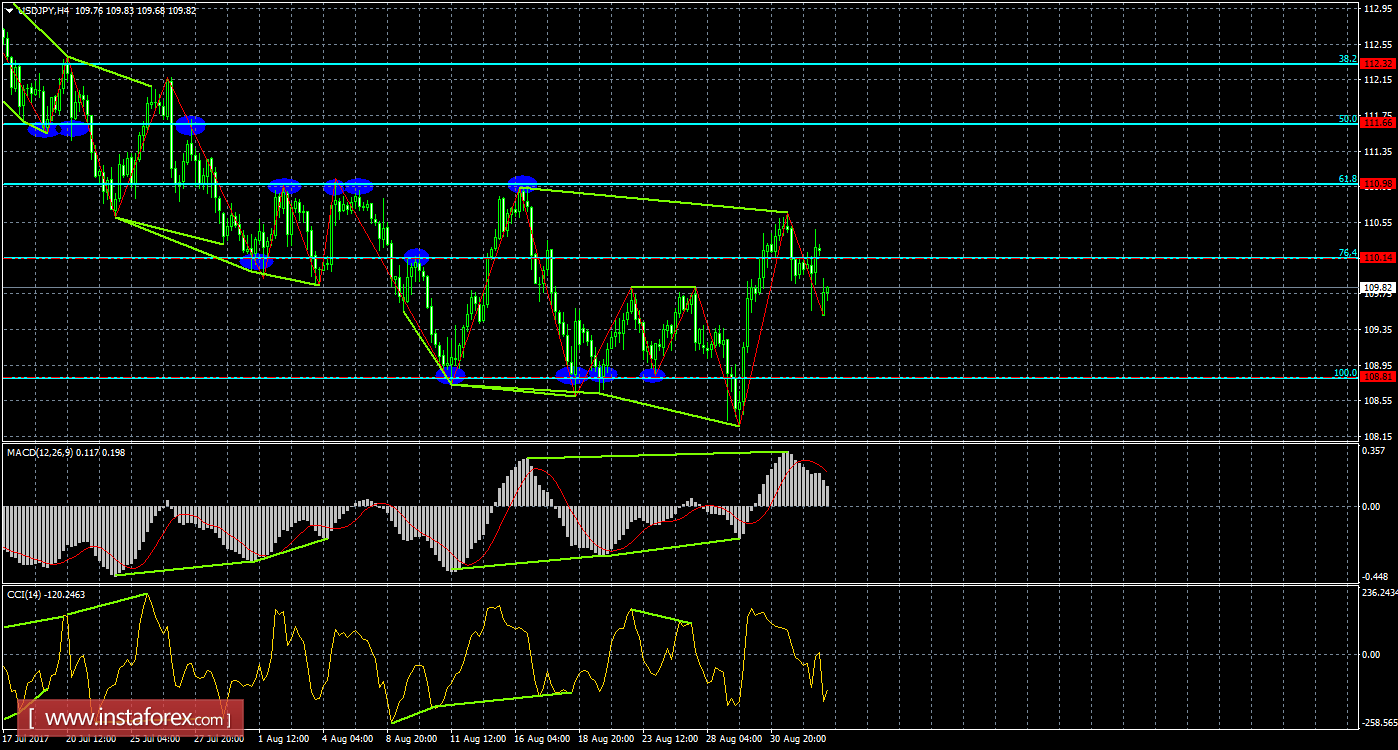
Task: Select the CCI(14) indicator label
Action: pyautogui.click(x=25, y=595)
